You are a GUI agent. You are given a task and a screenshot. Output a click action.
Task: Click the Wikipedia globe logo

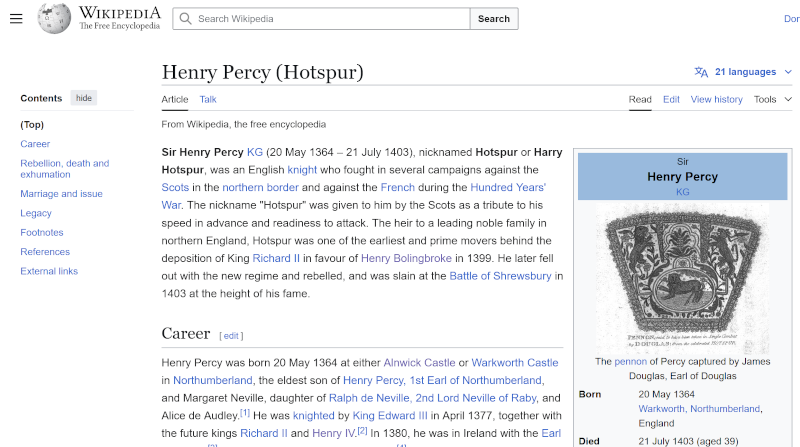pos(55,18)
